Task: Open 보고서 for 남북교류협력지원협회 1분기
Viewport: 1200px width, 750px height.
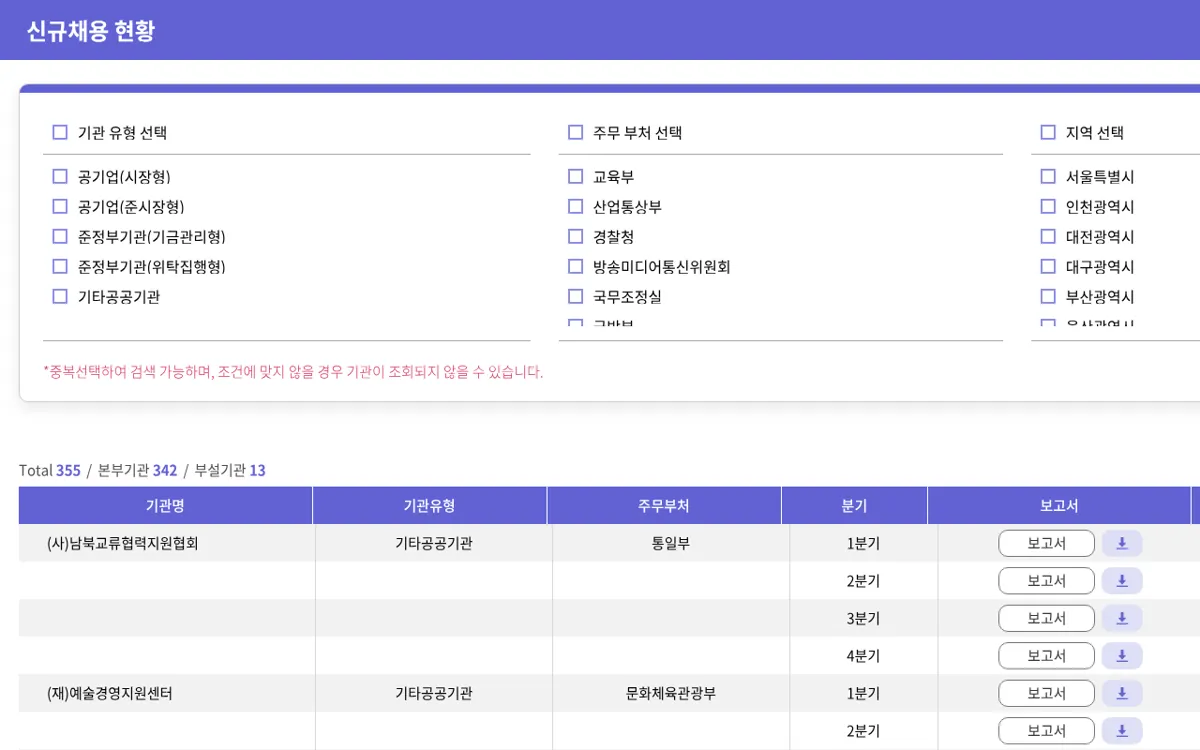Action: 1046,543
